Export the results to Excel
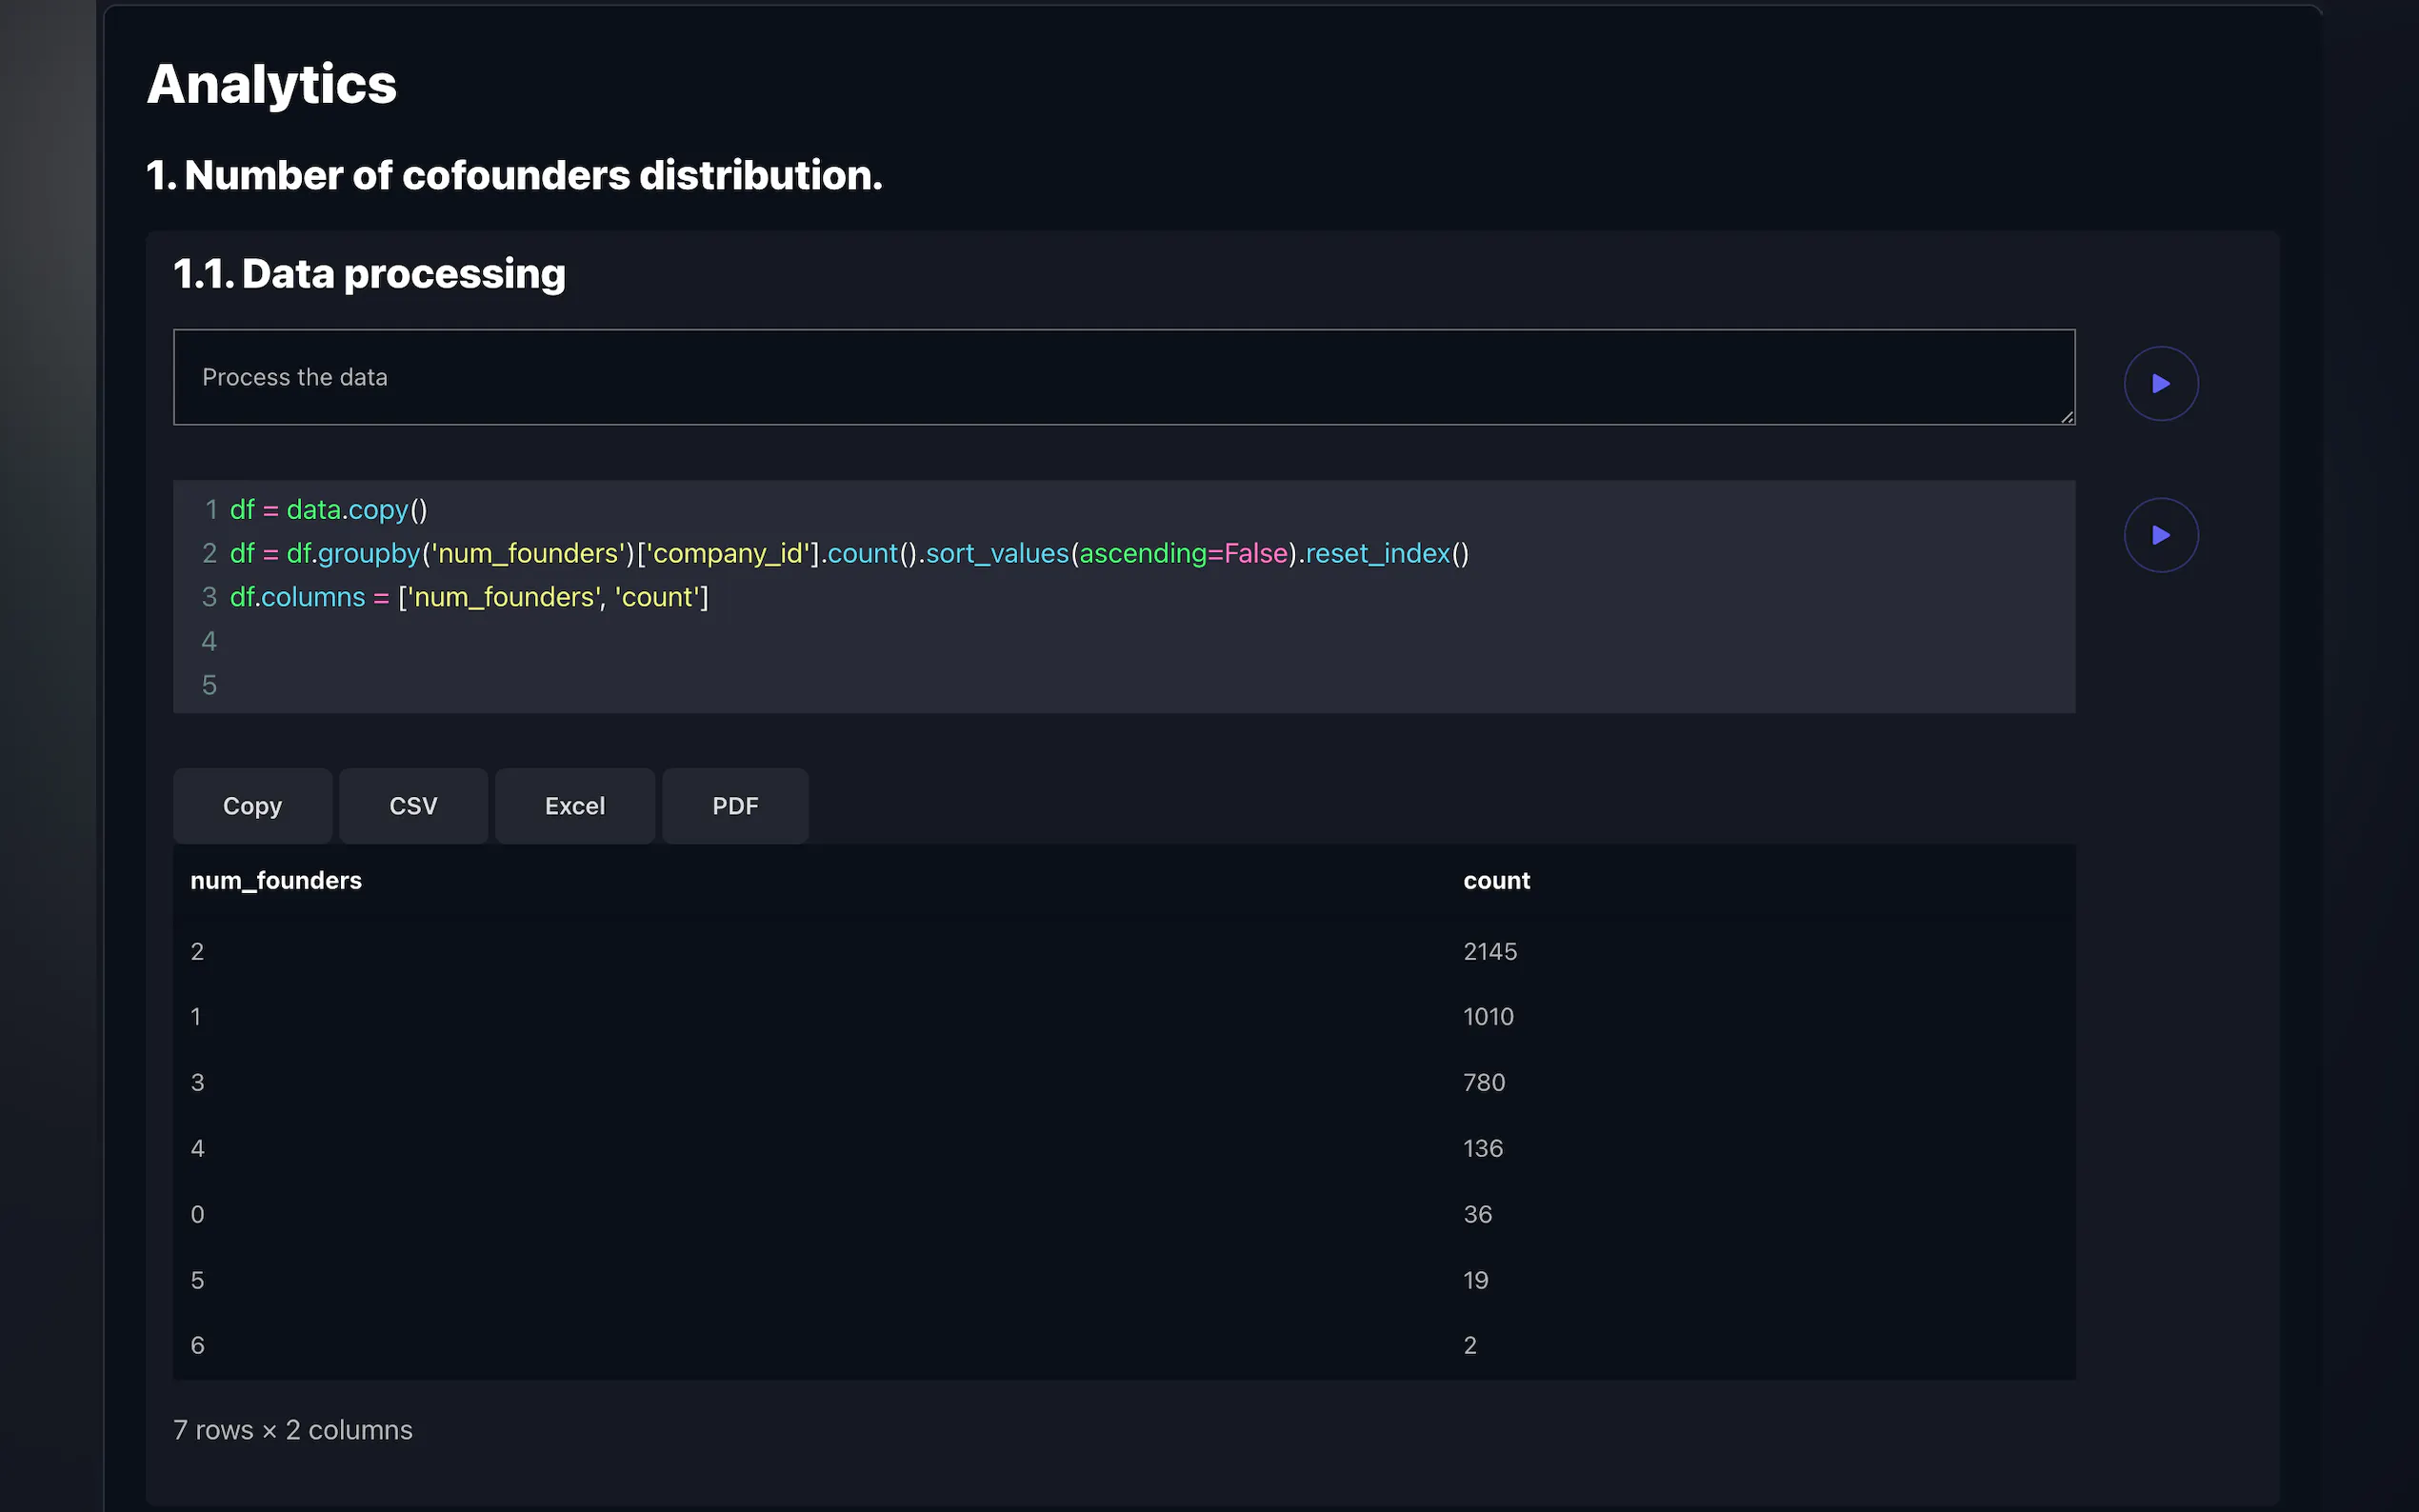Screen dimensions: 2419x1512 click(574, 805)
